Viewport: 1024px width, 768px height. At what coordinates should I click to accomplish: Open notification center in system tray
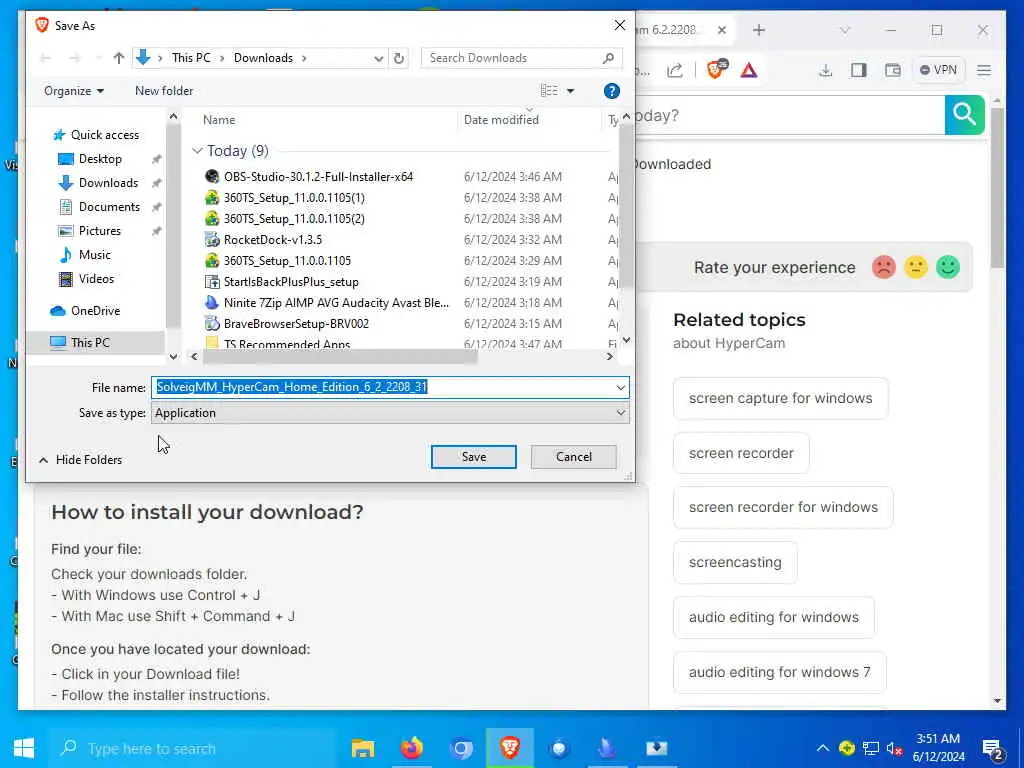(x=992, y=749)
